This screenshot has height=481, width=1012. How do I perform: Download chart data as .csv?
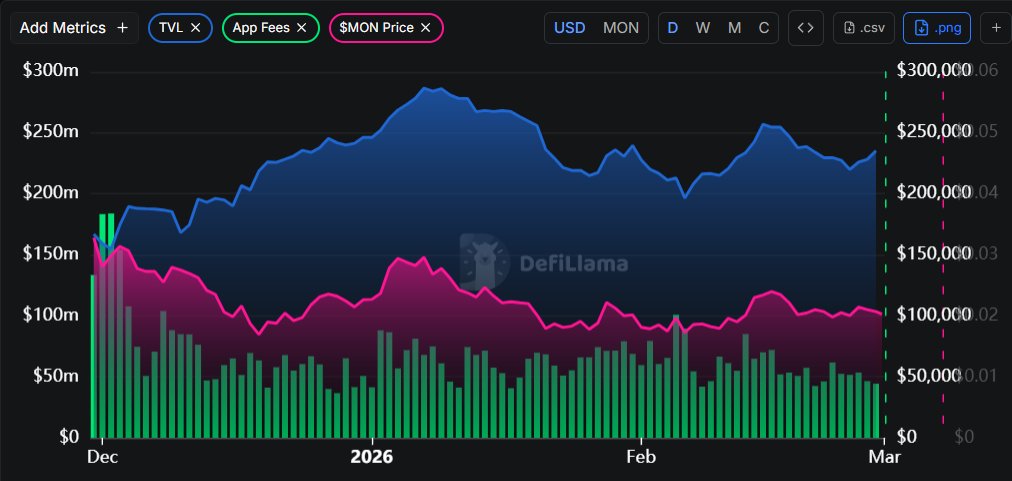864,28
